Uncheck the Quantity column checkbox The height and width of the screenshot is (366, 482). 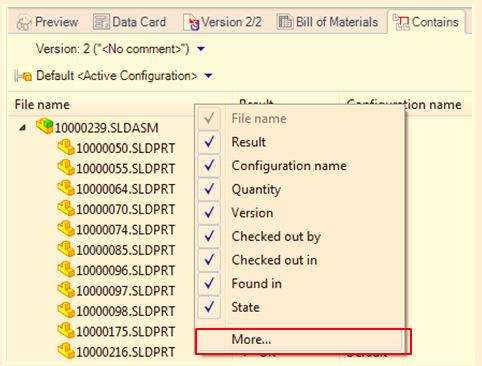(x=209, y=189)
